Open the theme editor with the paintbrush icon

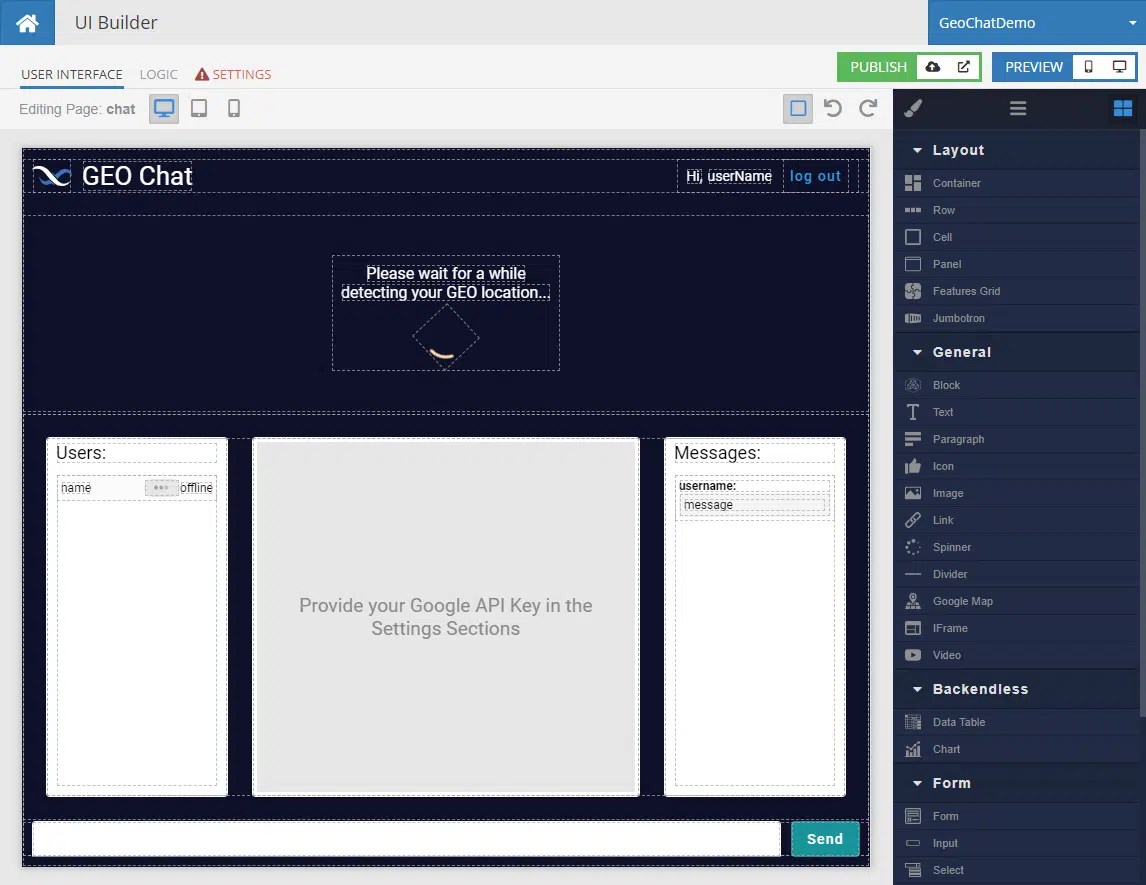coord(911,108)
